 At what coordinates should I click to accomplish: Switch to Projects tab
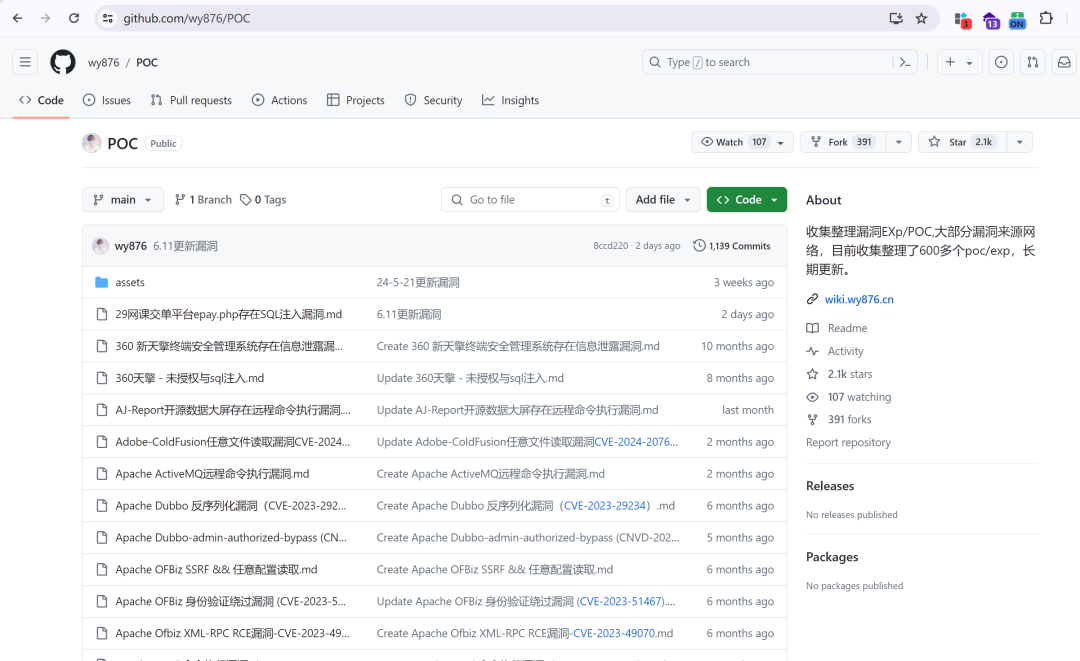click(355, 100)
